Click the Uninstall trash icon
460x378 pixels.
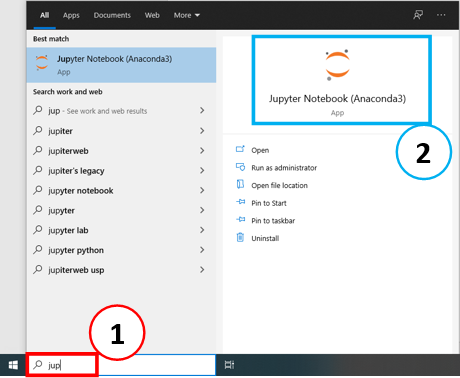point(240,237)
